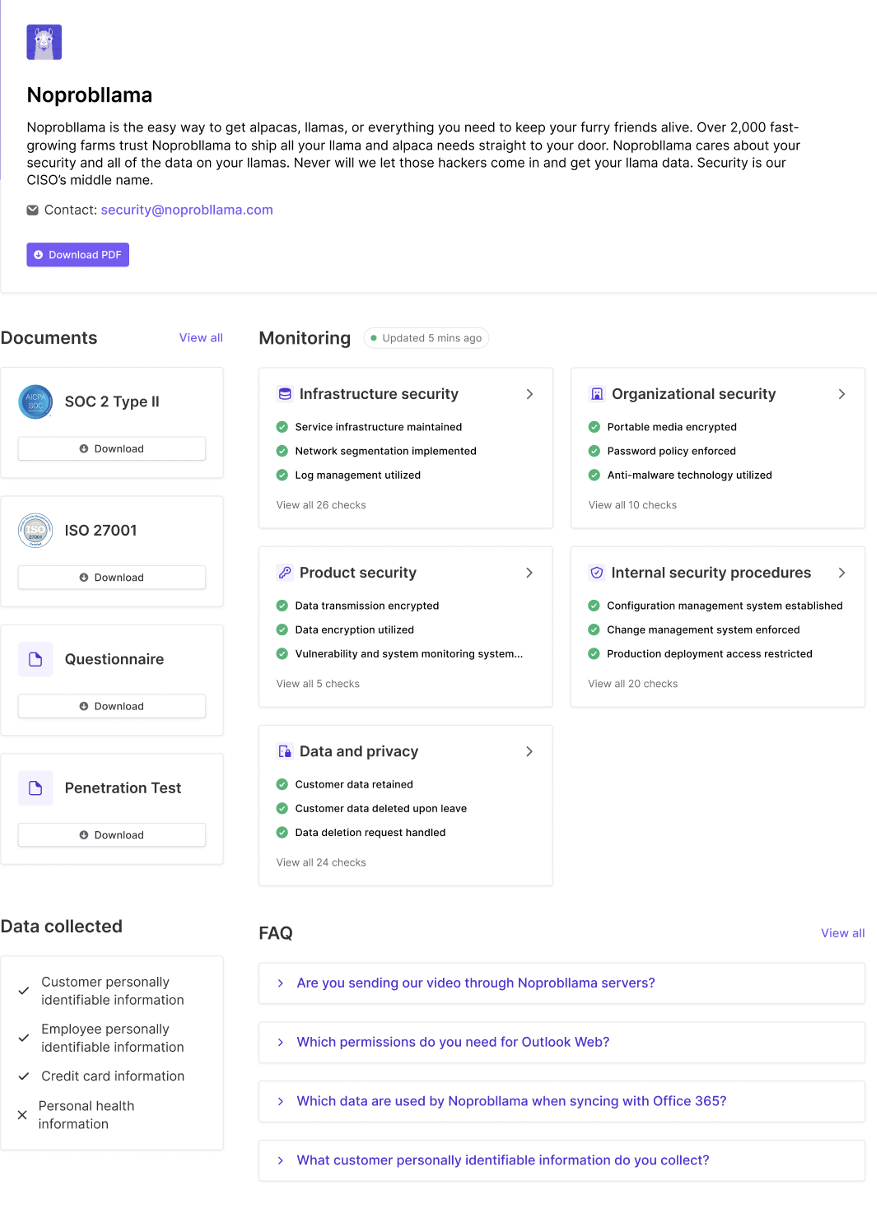The width and height of the screenshot is (877, 1210).
Task: Click green check next to Data transmission encrypted
Action: click(282, 606)
